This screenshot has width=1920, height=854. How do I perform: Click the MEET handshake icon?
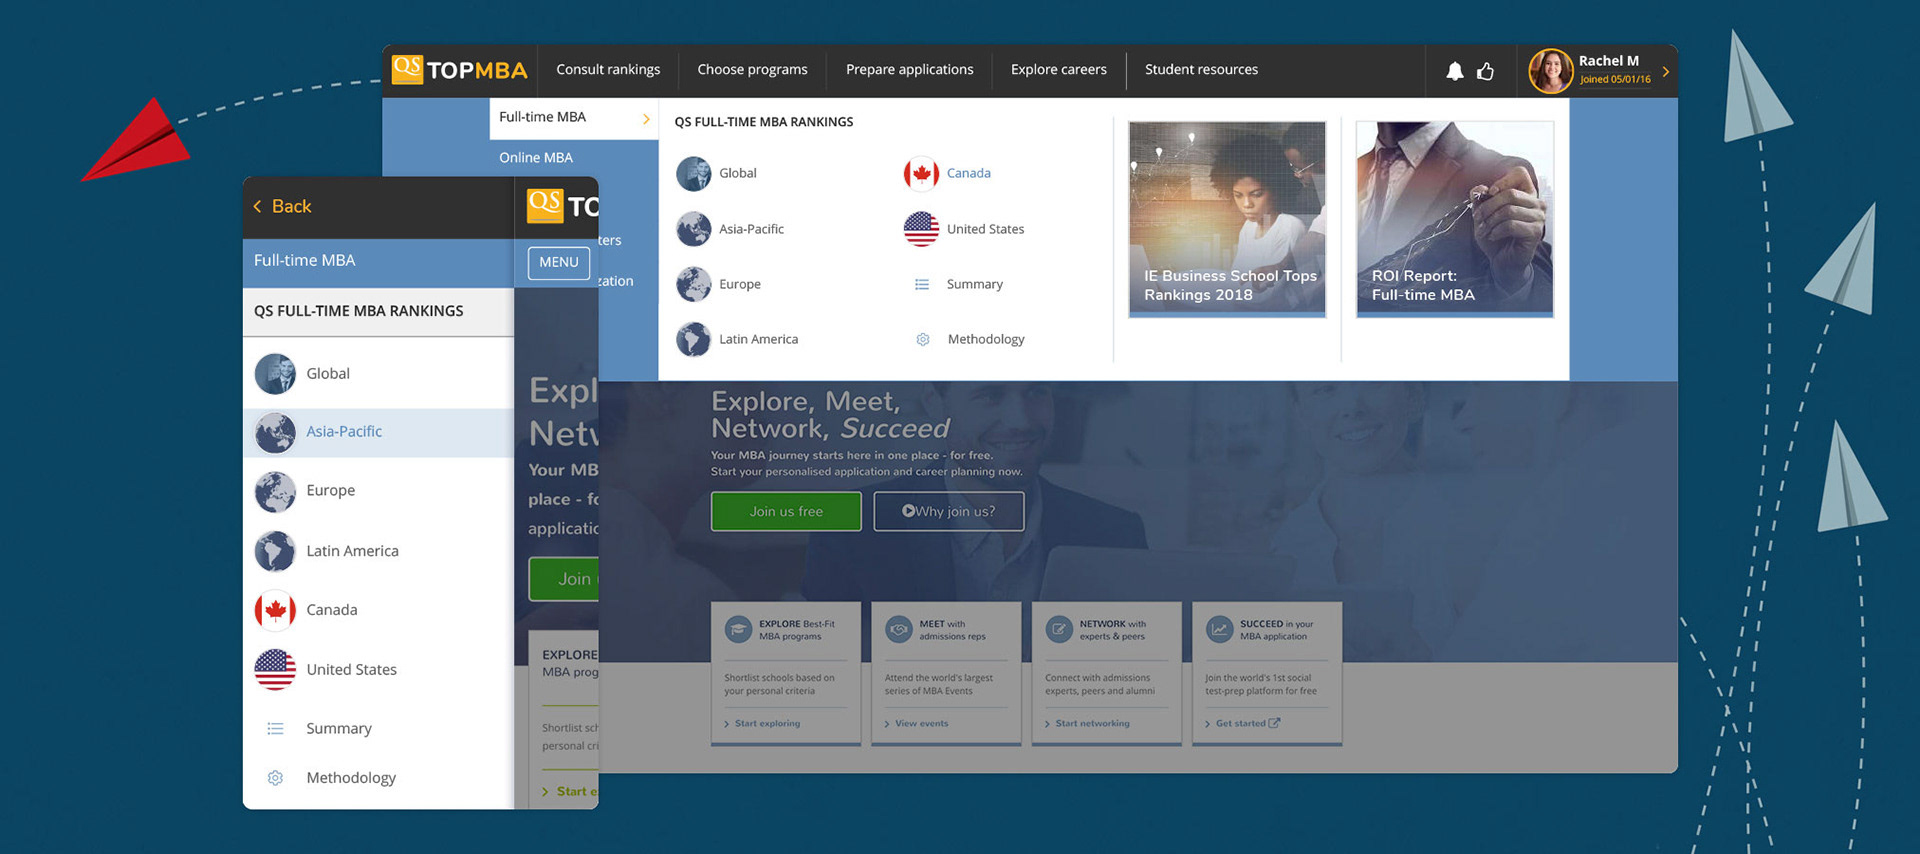(899, 629)
